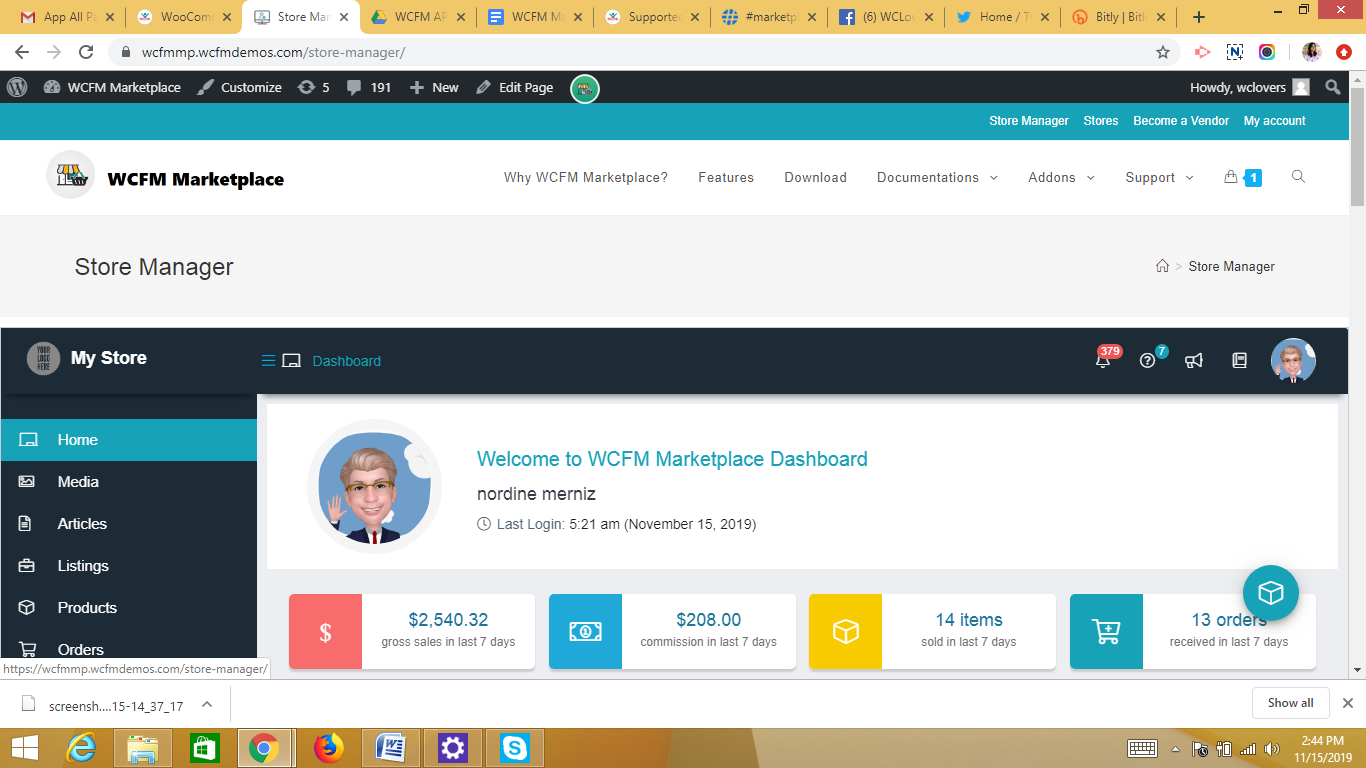This screenshot has height=768, width=1366.
Task: Open updates indicator showing 5
Action: [313, 87]
